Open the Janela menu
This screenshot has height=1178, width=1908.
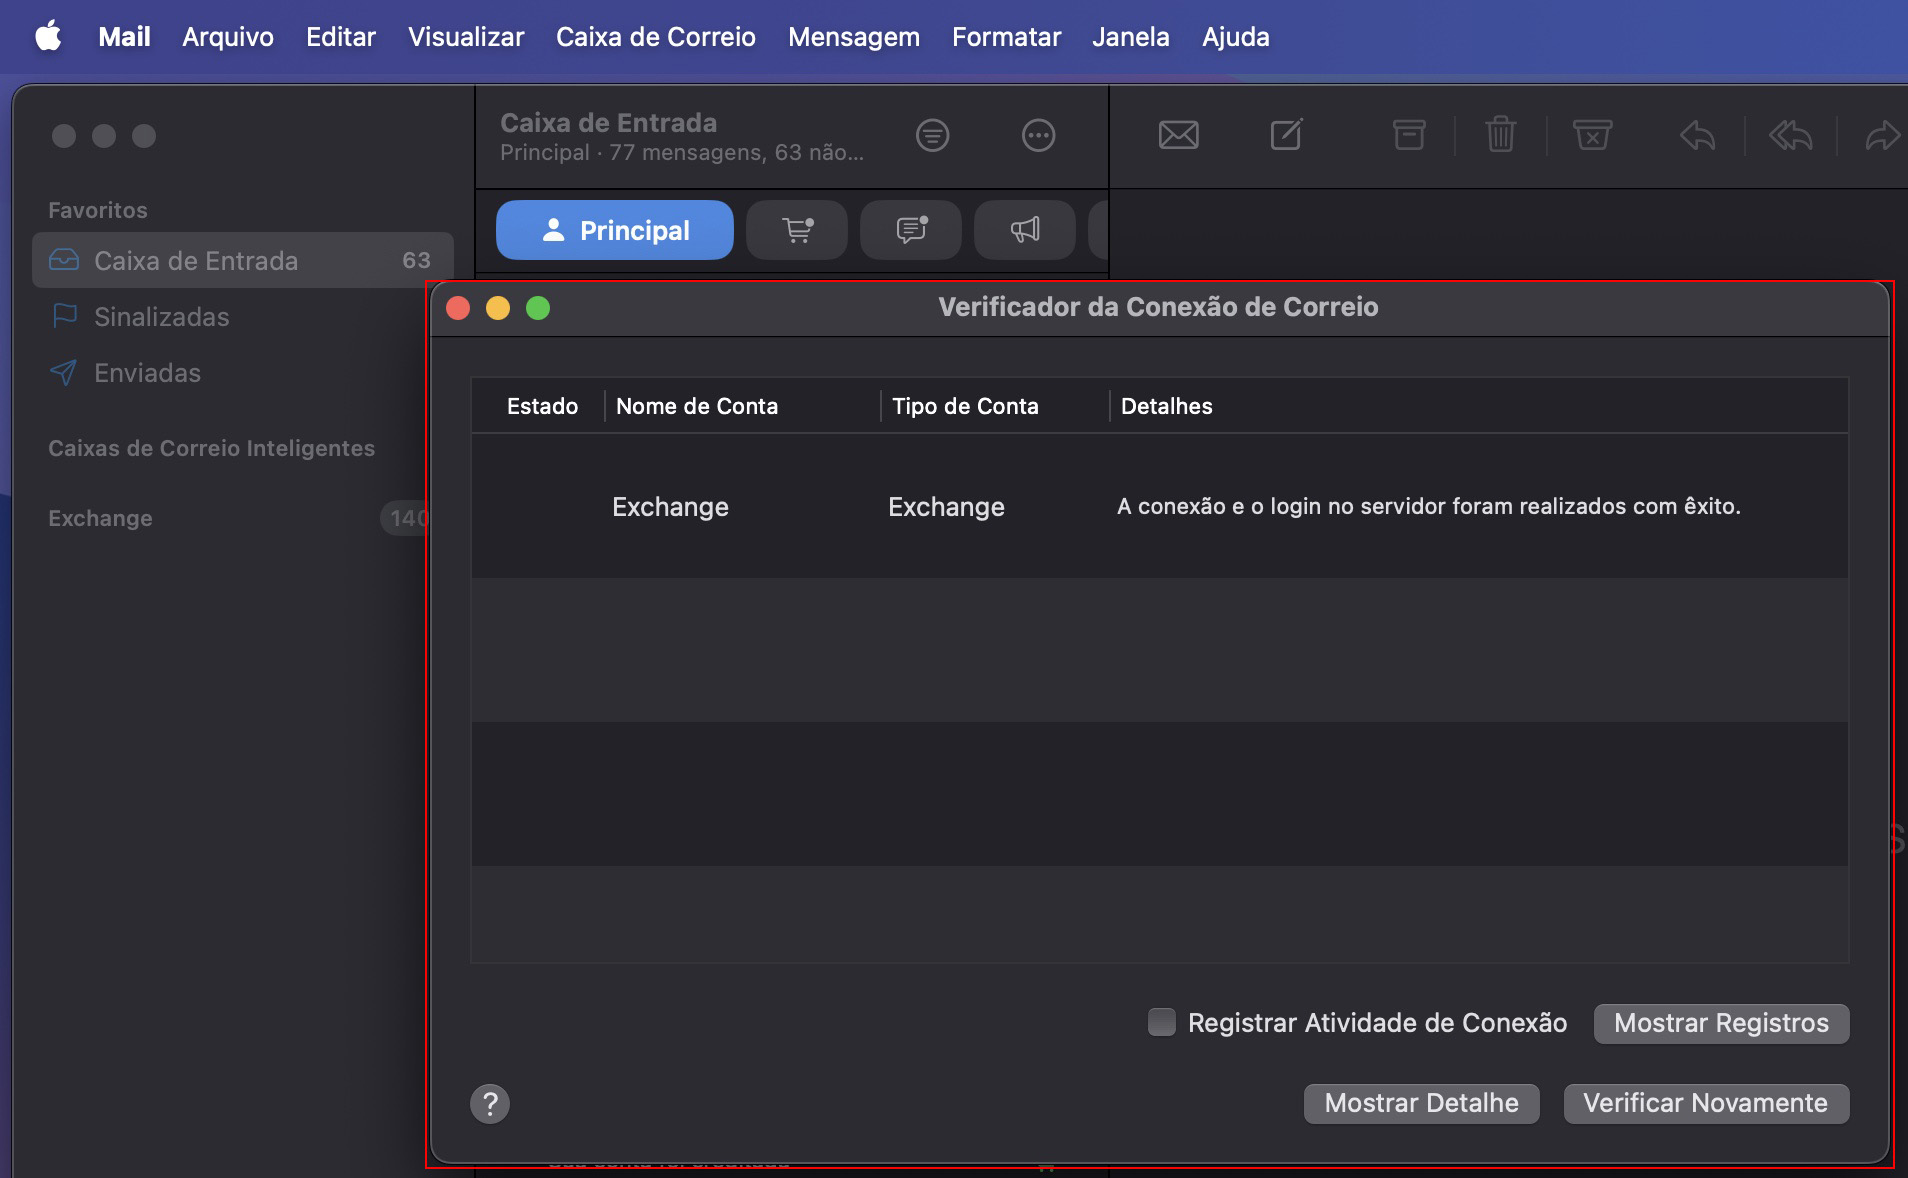pyautogui.click(x=1130, y=37)
